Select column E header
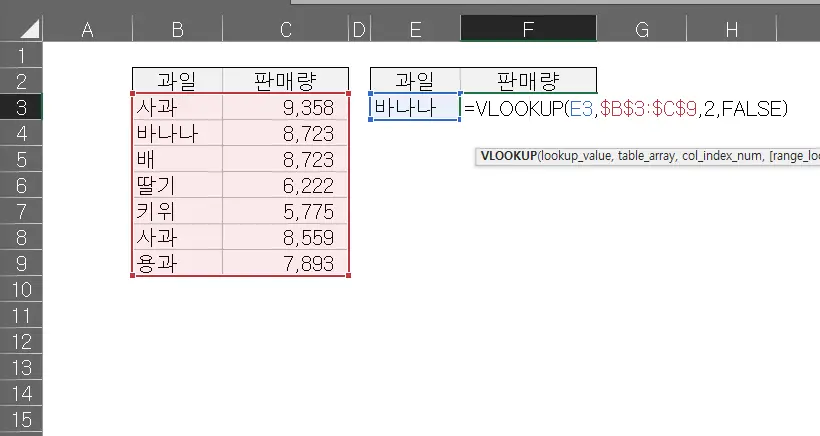 tap(415, 29)
